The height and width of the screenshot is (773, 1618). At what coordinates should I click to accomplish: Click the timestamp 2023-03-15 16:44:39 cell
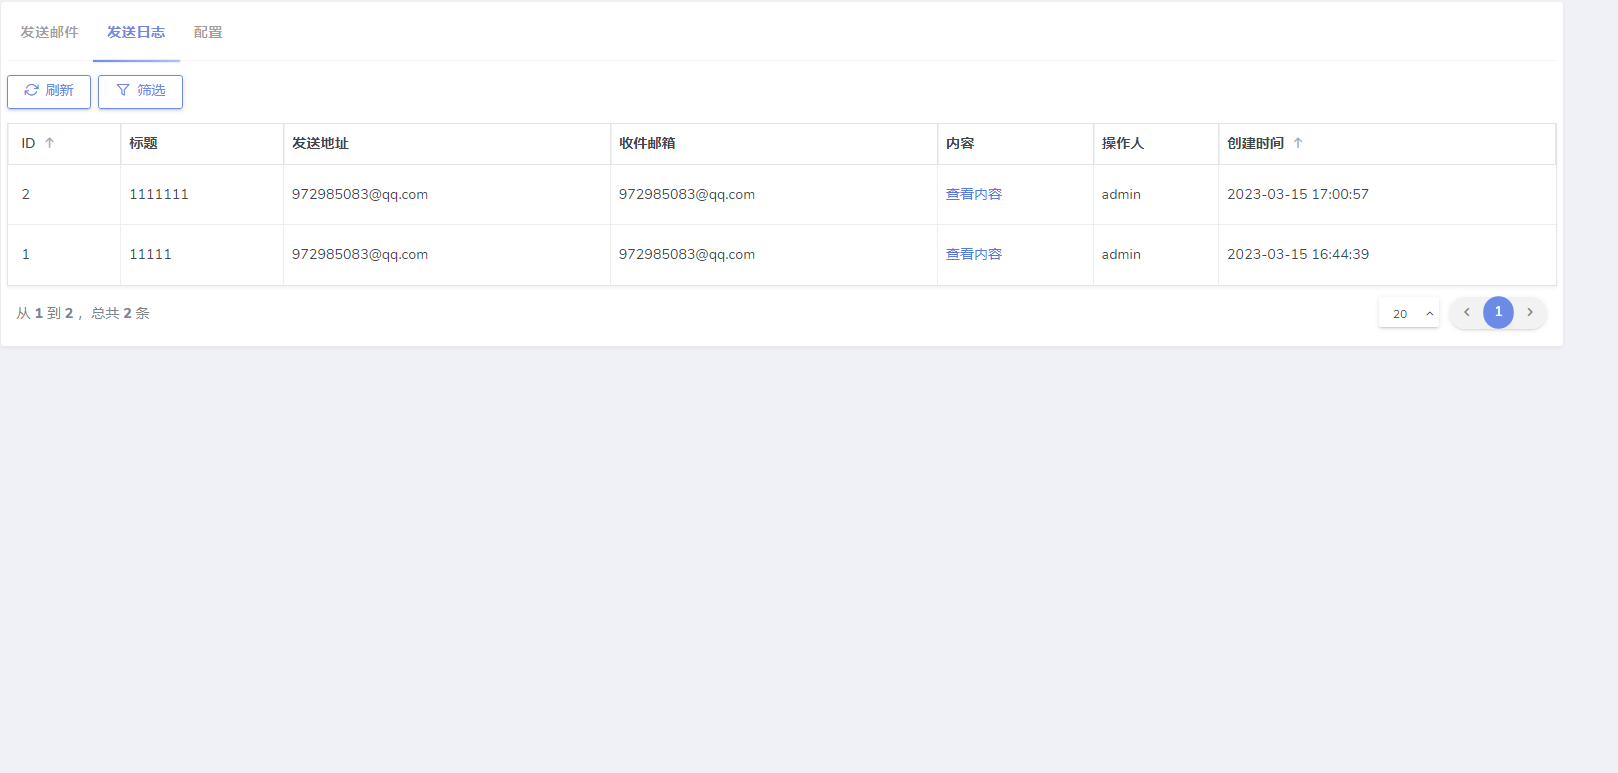1298,254
